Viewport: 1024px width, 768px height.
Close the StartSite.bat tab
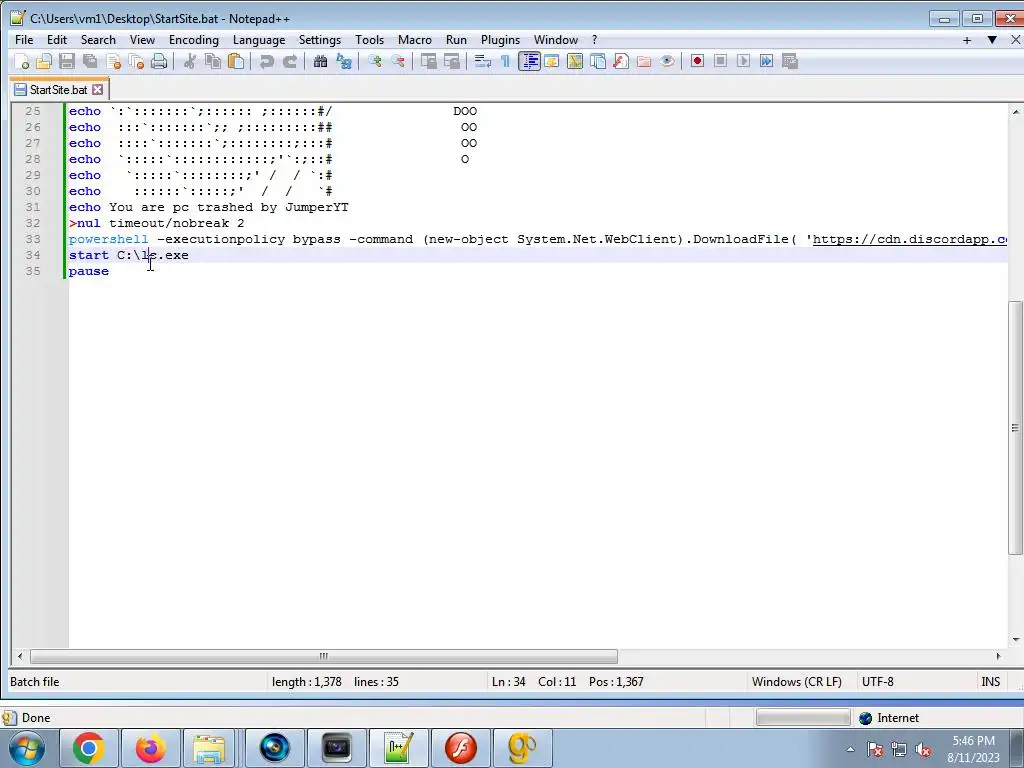click(97, 89)
